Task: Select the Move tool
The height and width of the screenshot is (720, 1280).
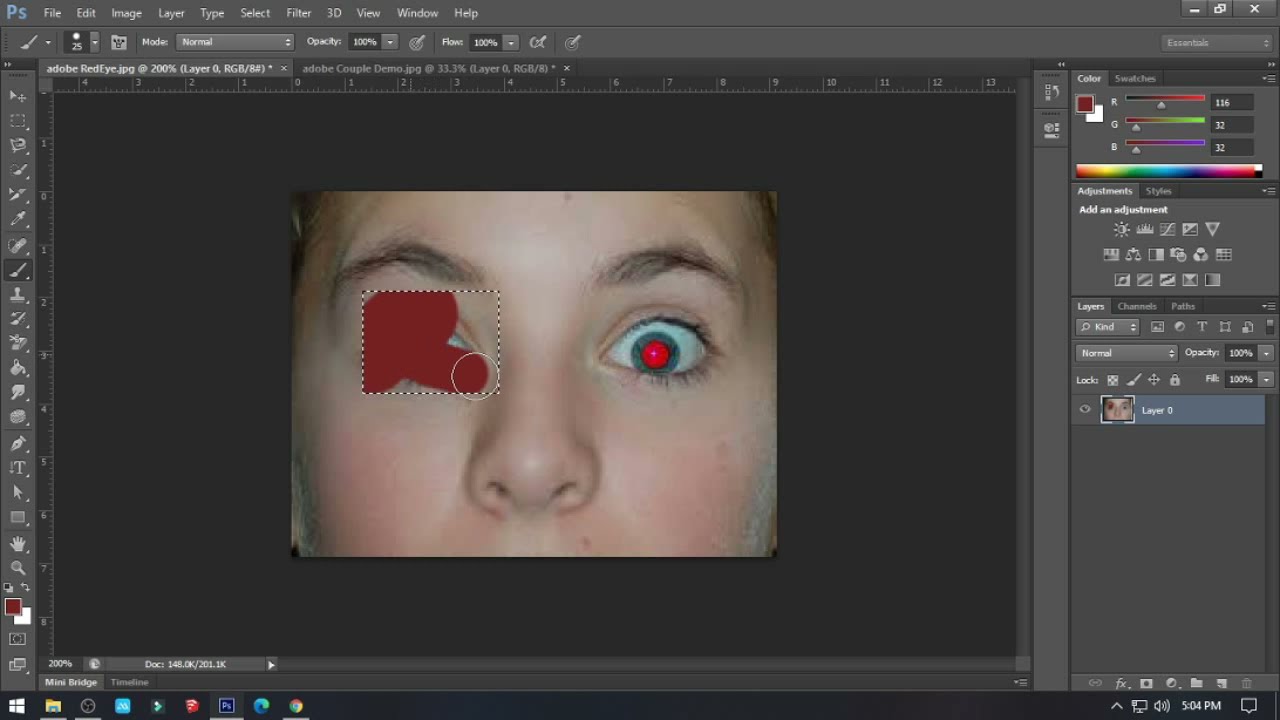Action: tap(18, 96)
